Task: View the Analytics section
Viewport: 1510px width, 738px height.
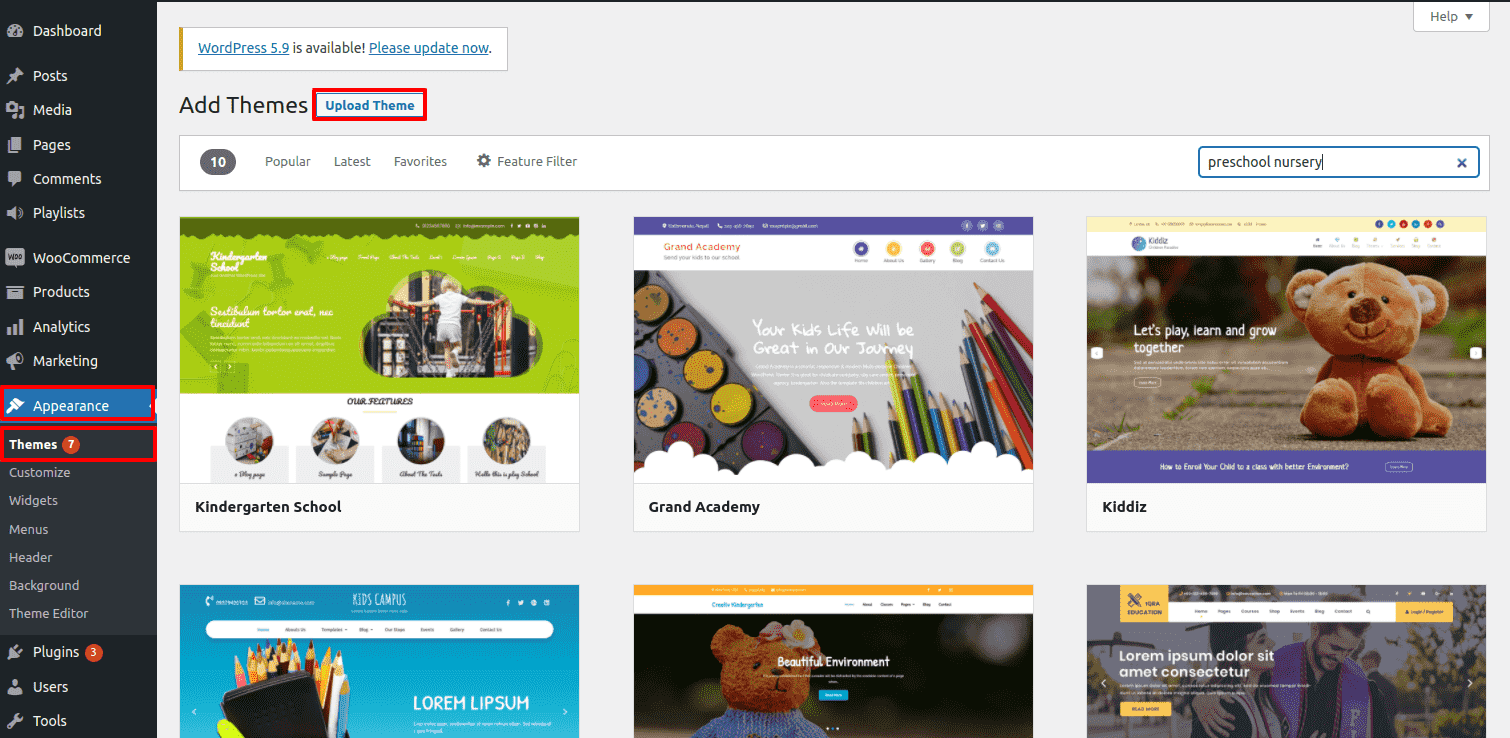Action: tap(59, 326)
